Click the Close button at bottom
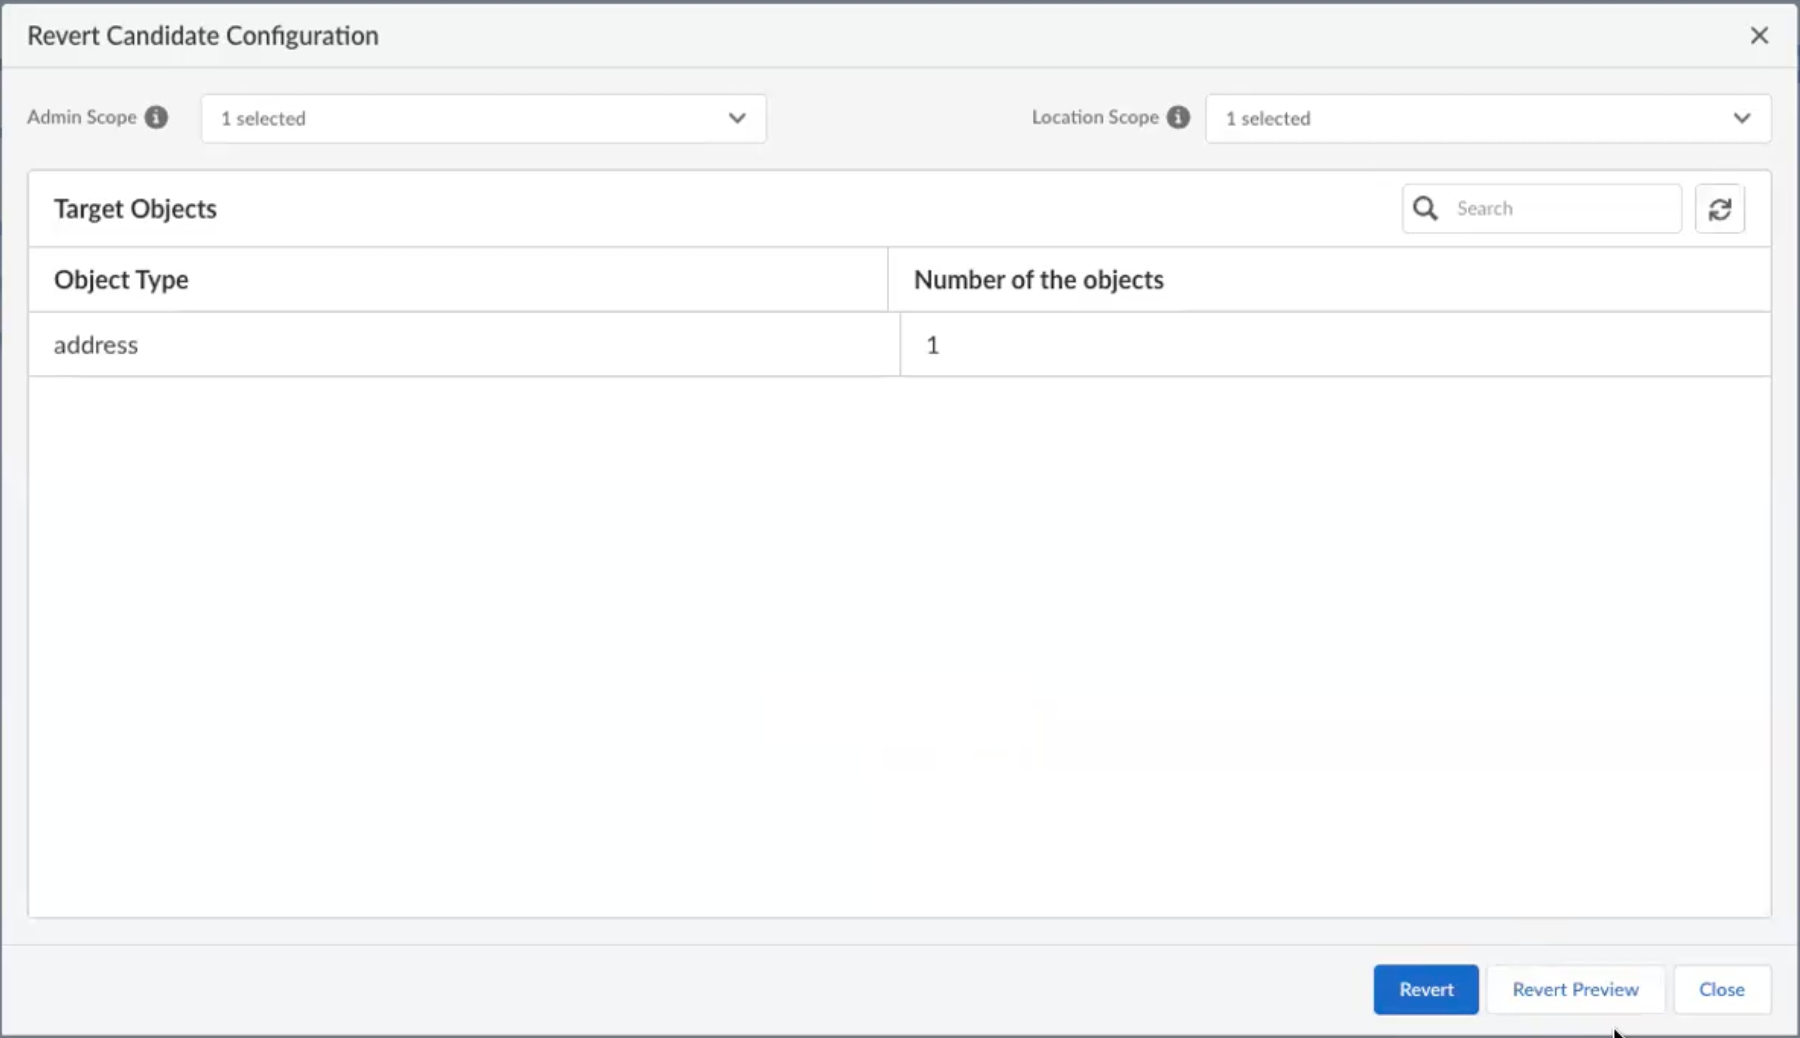The height and width of the screenshot is (1038, 1800). click(x=1721, y=989)
